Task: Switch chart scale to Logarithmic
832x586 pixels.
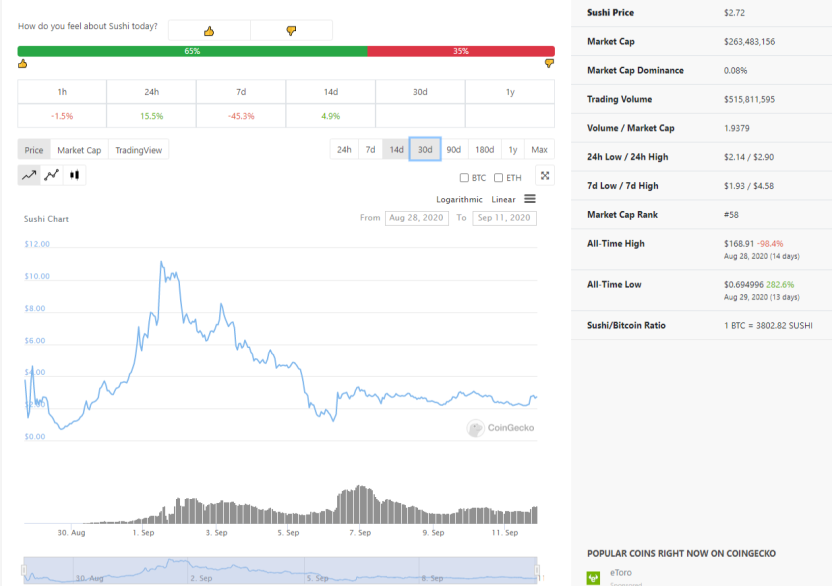Action: point(459,200)
